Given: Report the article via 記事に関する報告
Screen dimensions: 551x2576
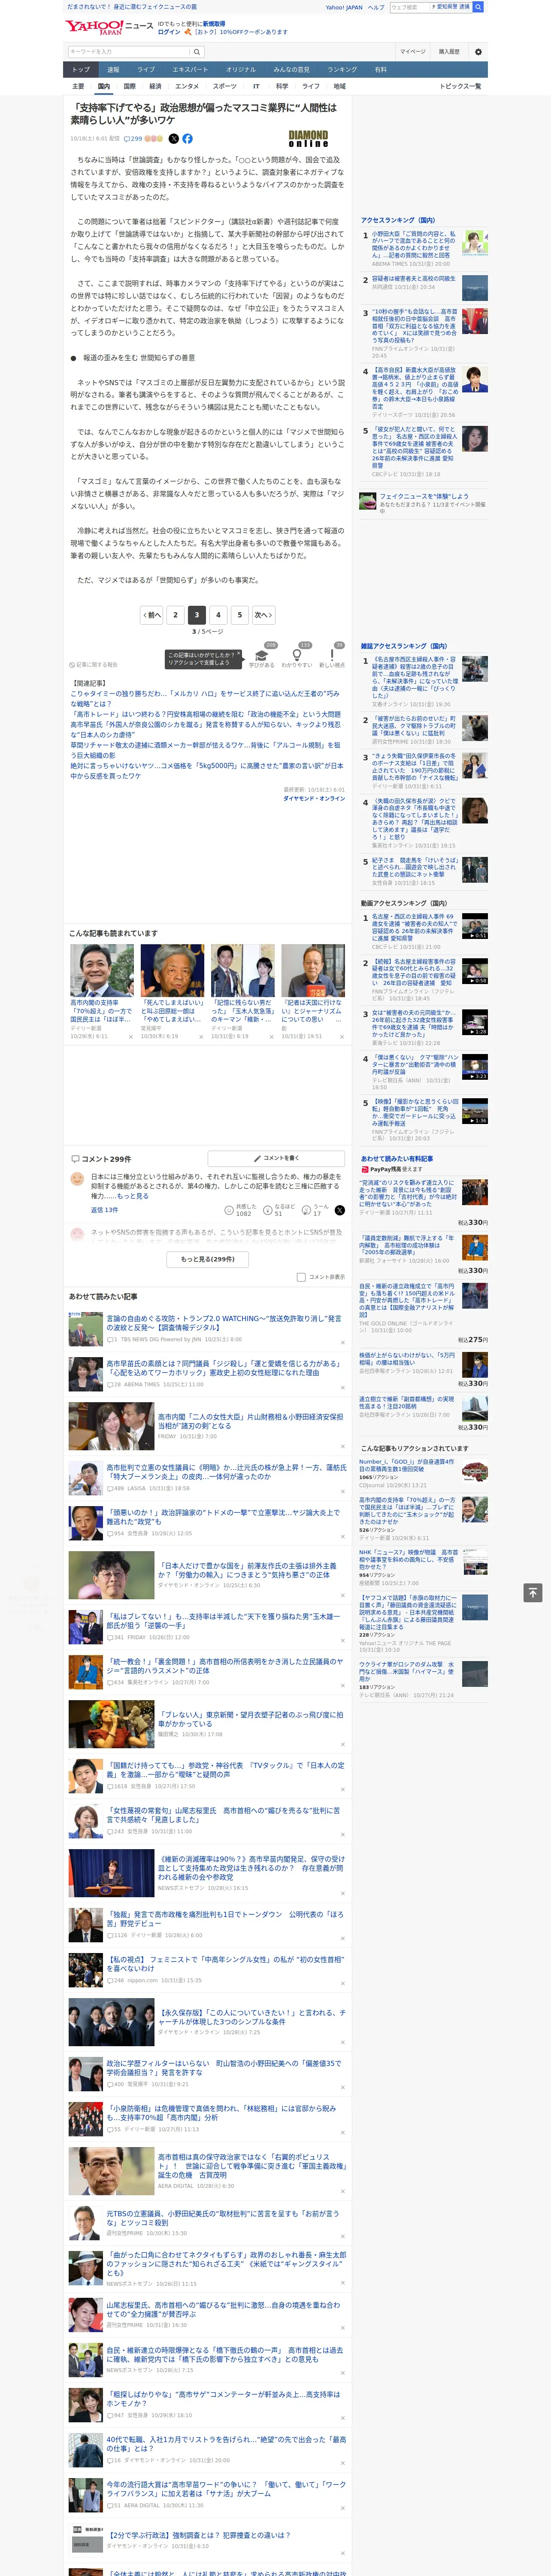Looking at the screenshot, I should pos(94,664).
